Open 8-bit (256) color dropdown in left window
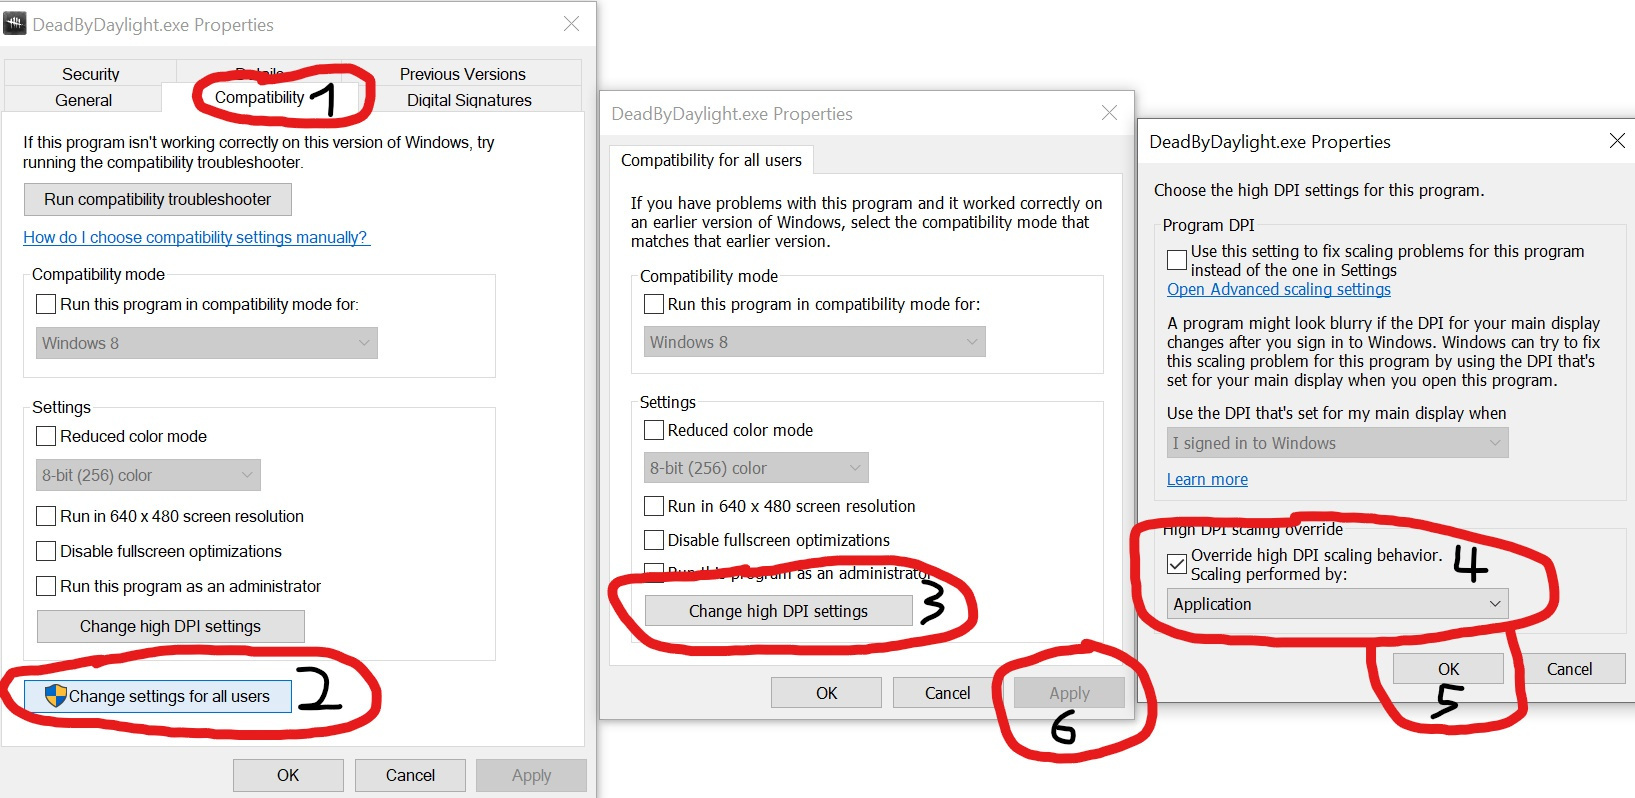The height and width of the screenshot is (798, 1635). [x=148, y=475]
